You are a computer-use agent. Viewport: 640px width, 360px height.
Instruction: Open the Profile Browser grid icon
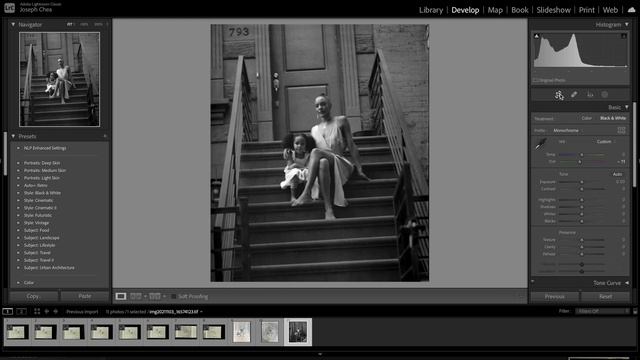(621, 130)
